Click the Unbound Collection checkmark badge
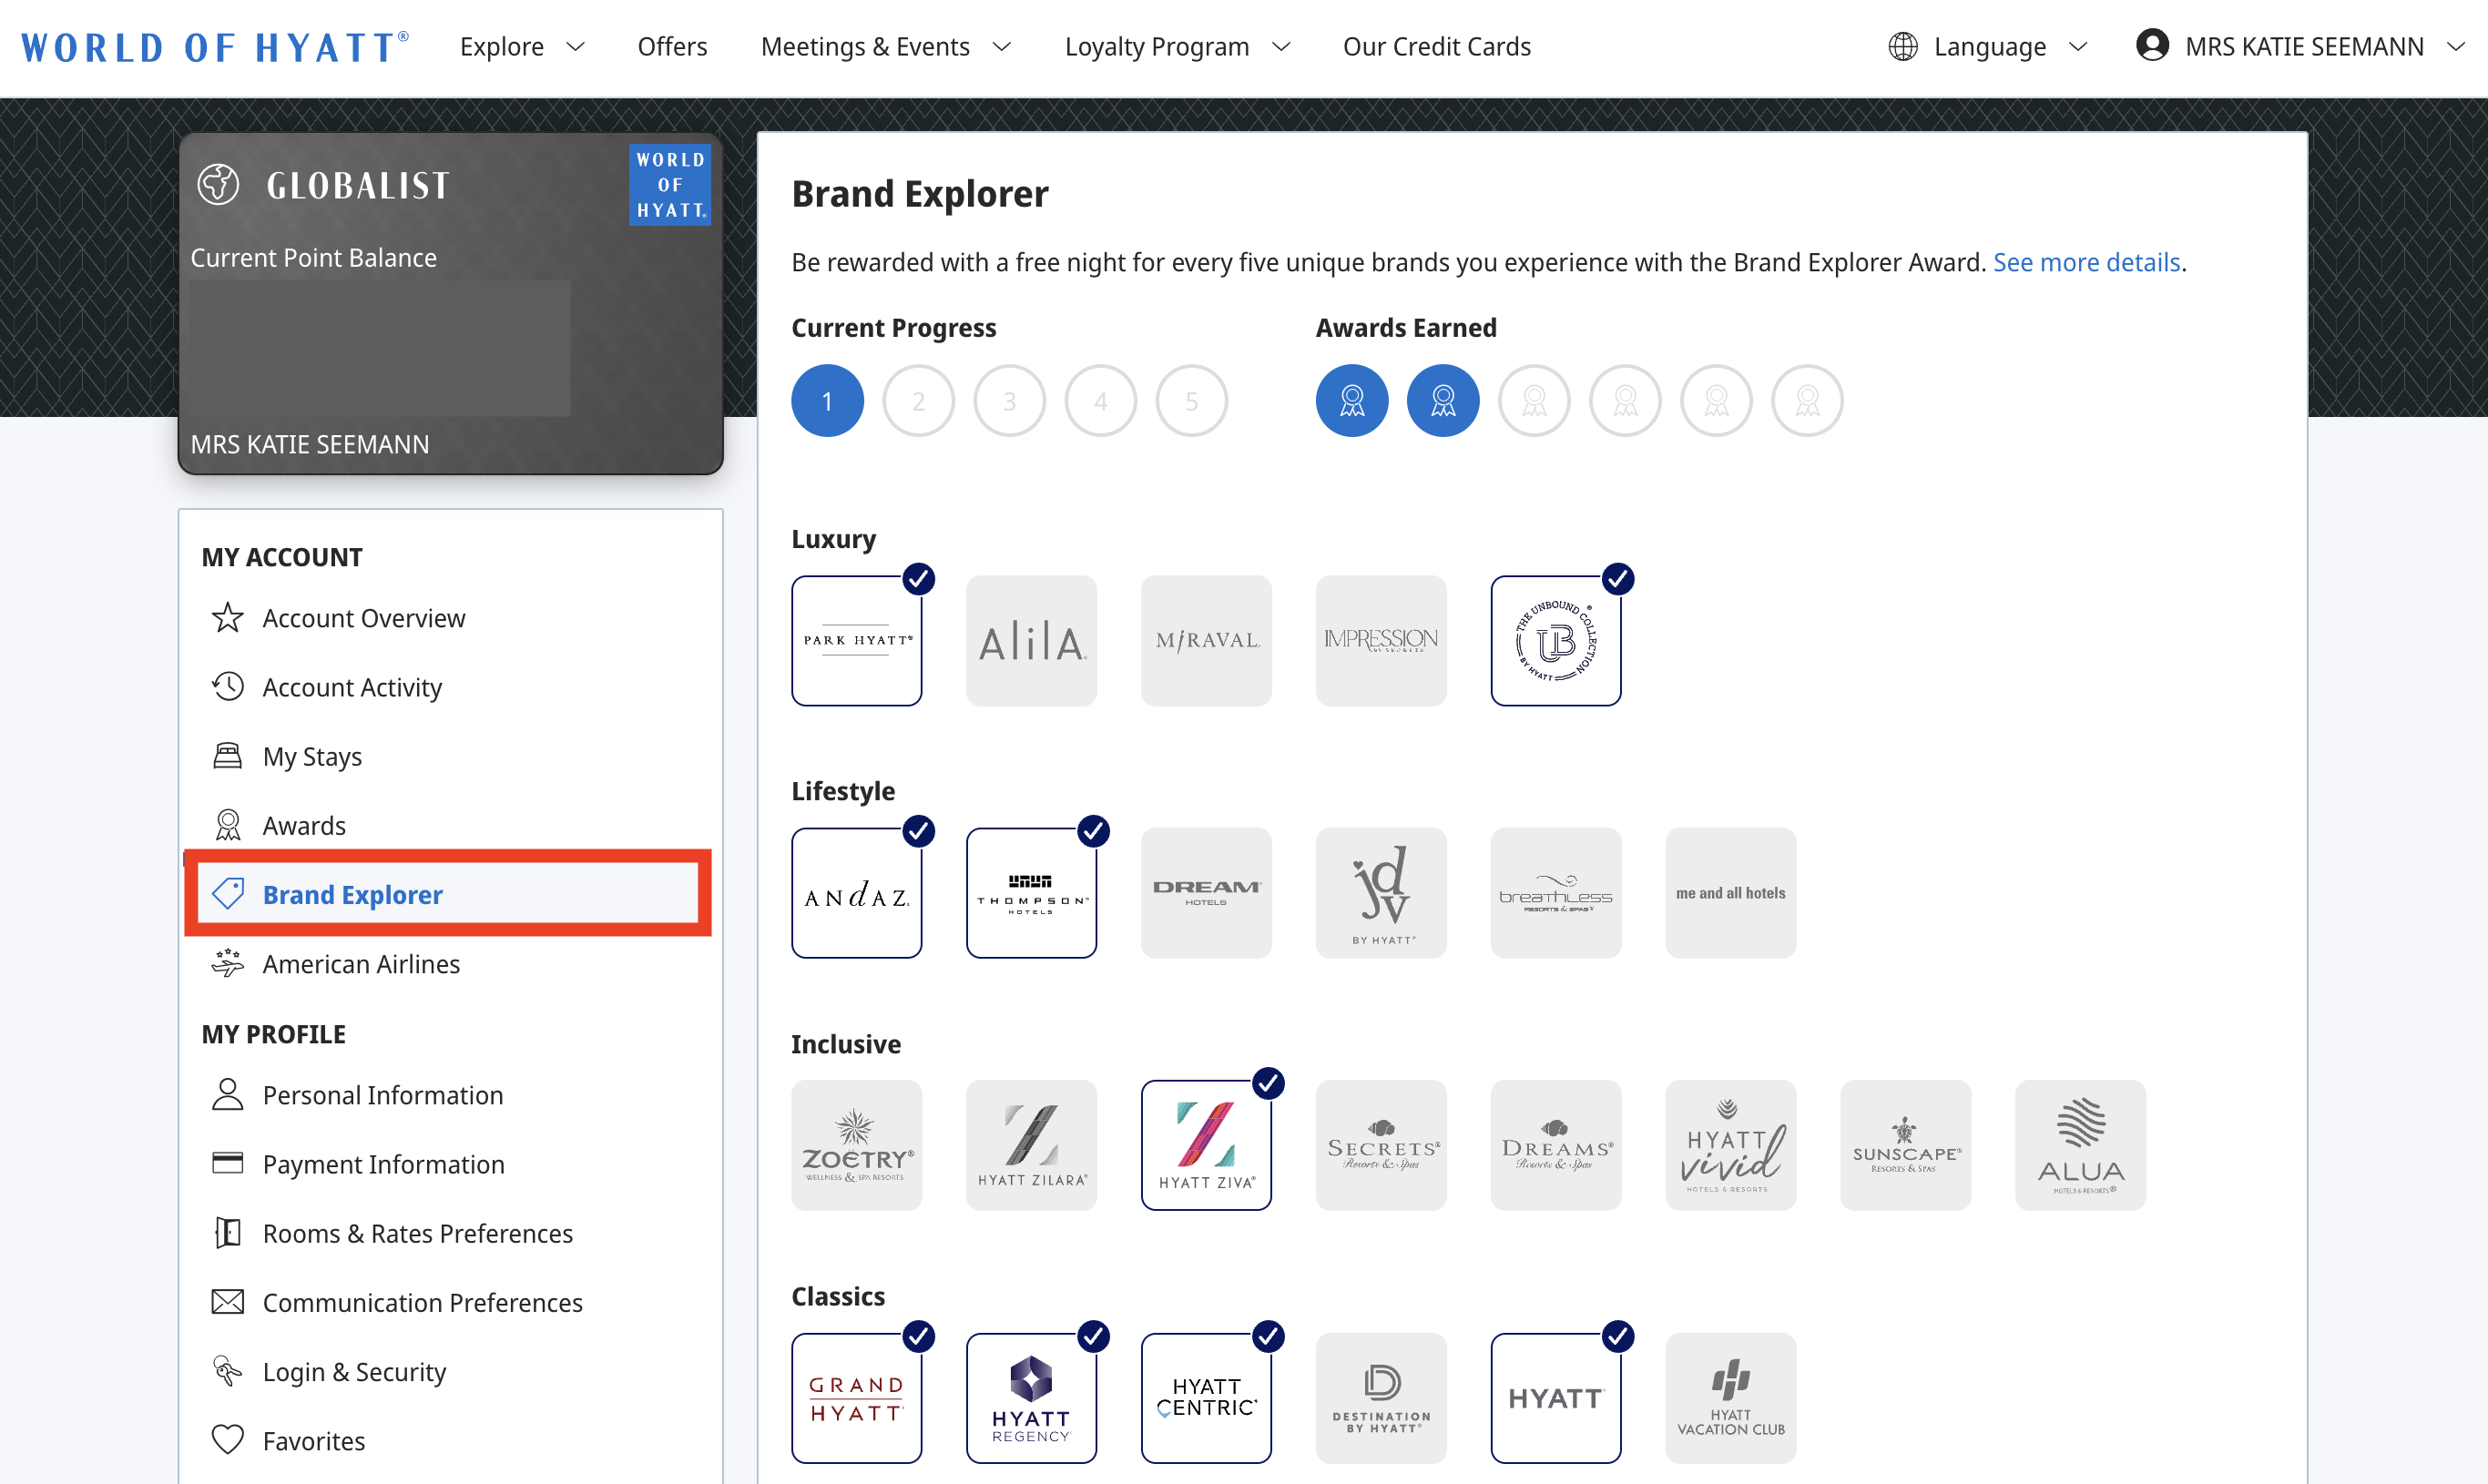The image size is (2488, 1484). 1618,579
